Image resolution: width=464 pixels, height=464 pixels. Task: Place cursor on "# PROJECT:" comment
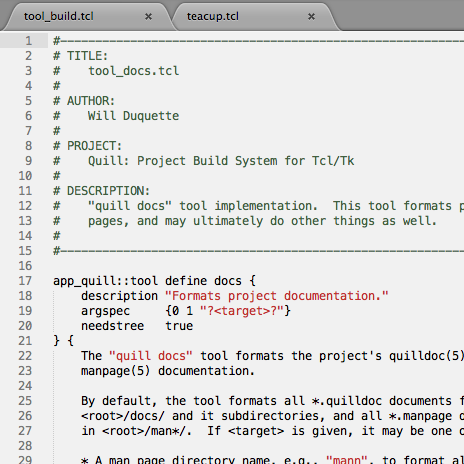[88, 146]
